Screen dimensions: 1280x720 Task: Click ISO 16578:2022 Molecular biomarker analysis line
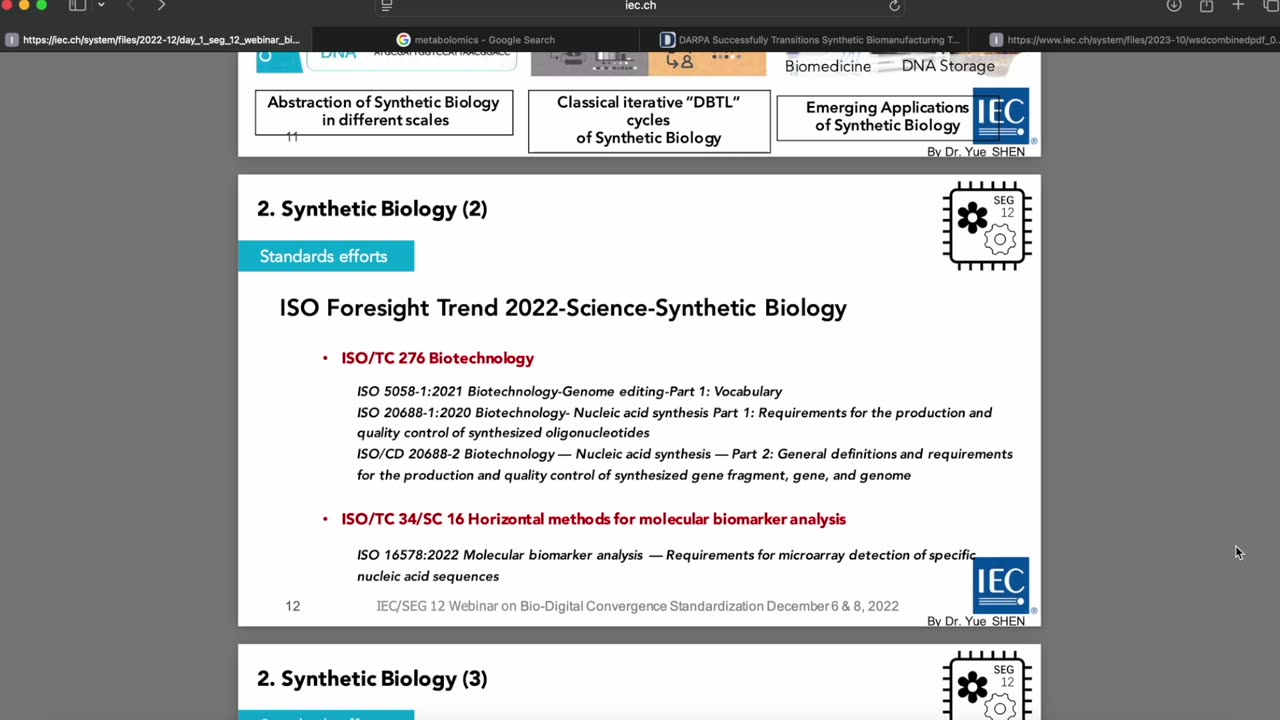pyautogui.click(x=666, y=565)
